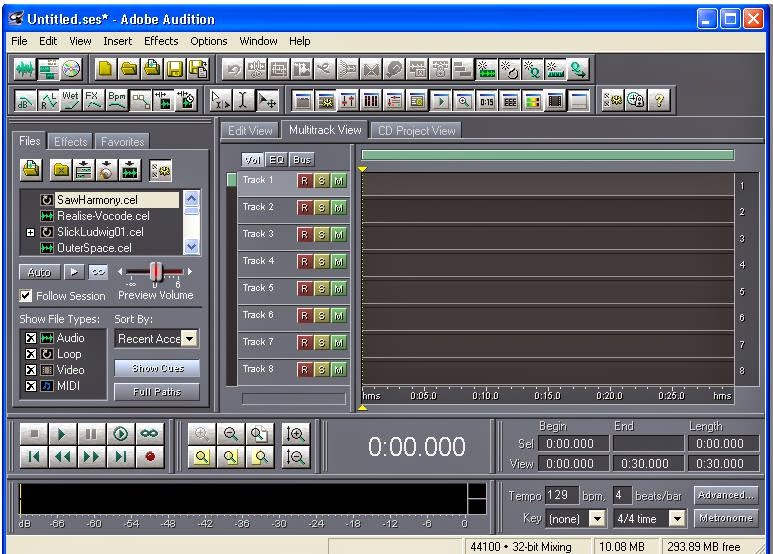Viewport: 773px width, 554px height.
Task: Click the Sel Begin time field
Action: tap(573, 444)
